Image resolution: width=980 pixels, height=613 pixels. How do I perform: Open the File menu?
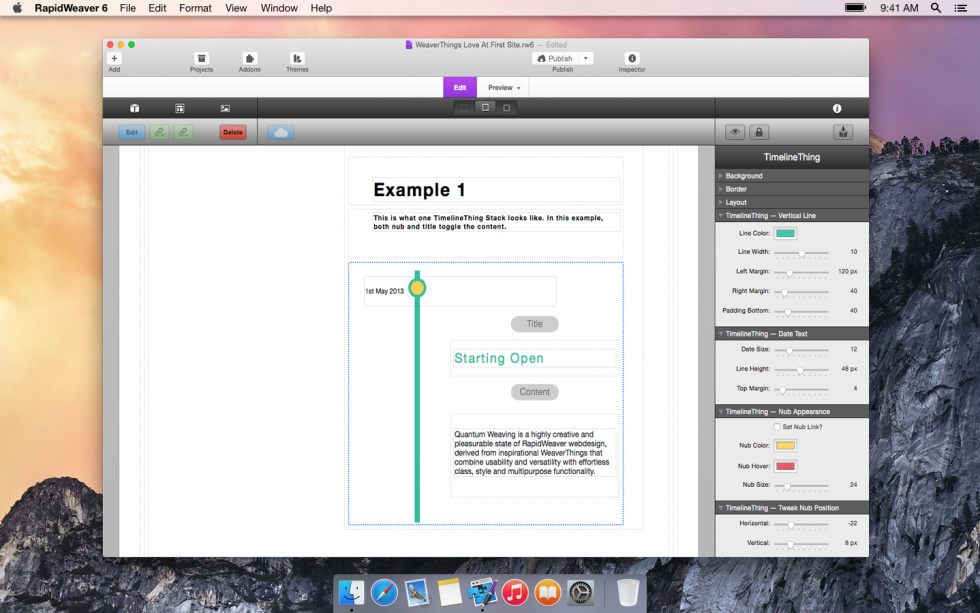click(128, 8)
